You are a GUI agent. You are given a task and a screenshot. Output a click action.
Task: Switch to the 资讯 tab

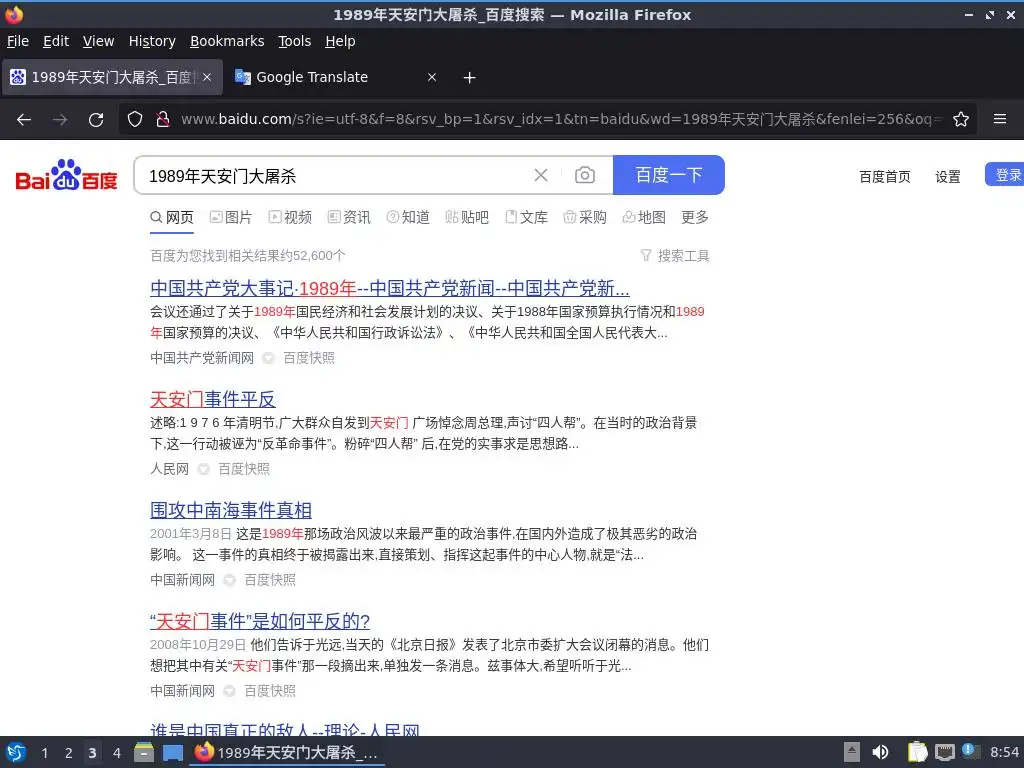(349, 217)
